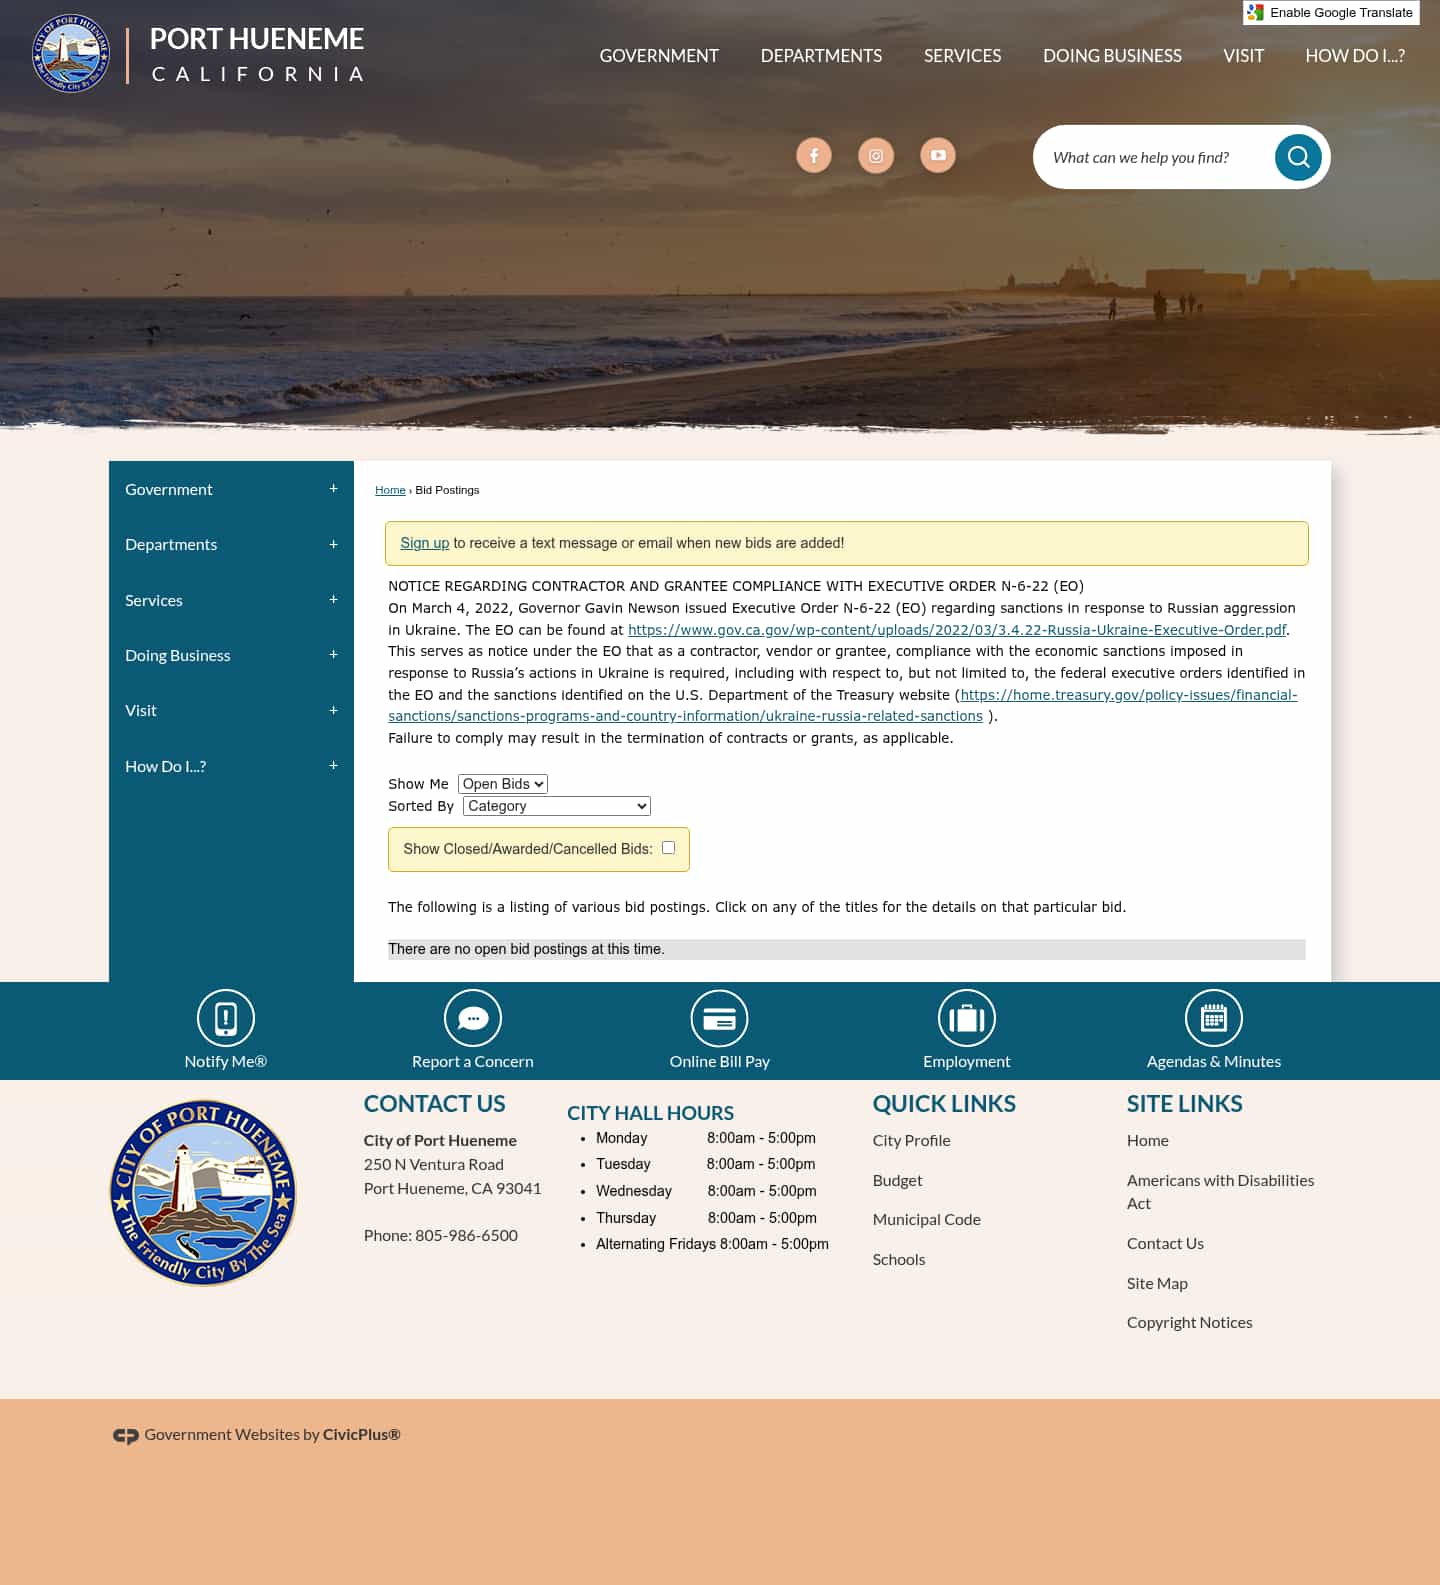Click the Online Bill Pay card icon
The width and height of the screenshot is (1440, 1585).
[720, 1018]
